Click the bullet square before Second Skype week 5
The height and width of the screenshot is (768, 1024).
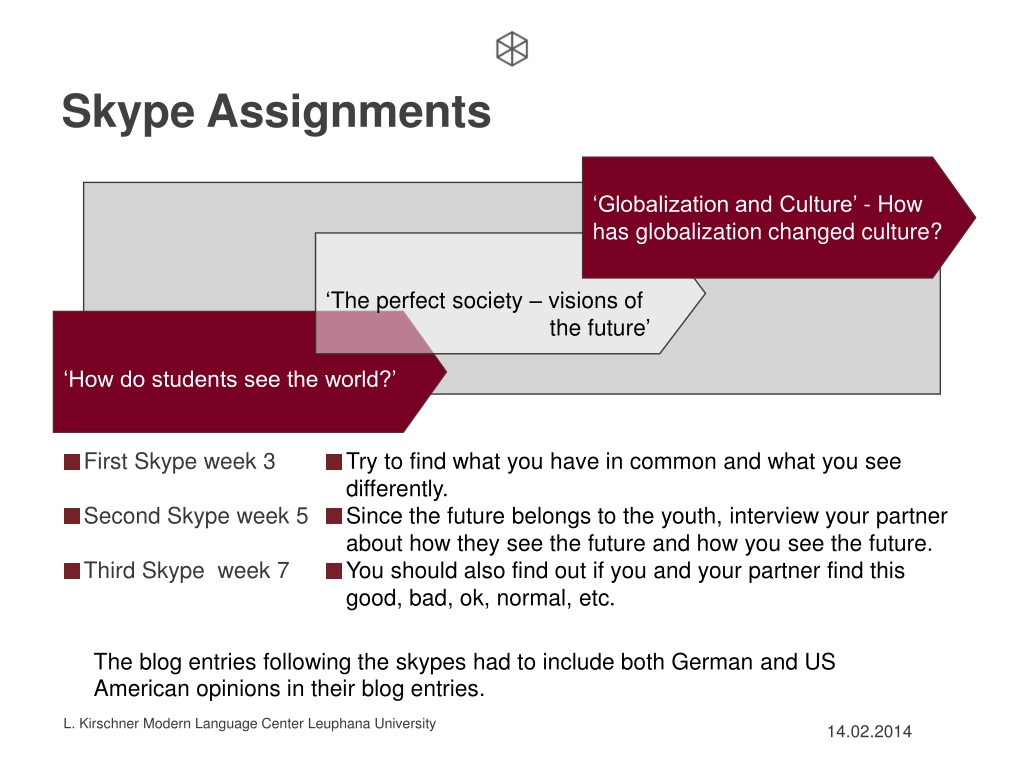(x=72, y=517)
